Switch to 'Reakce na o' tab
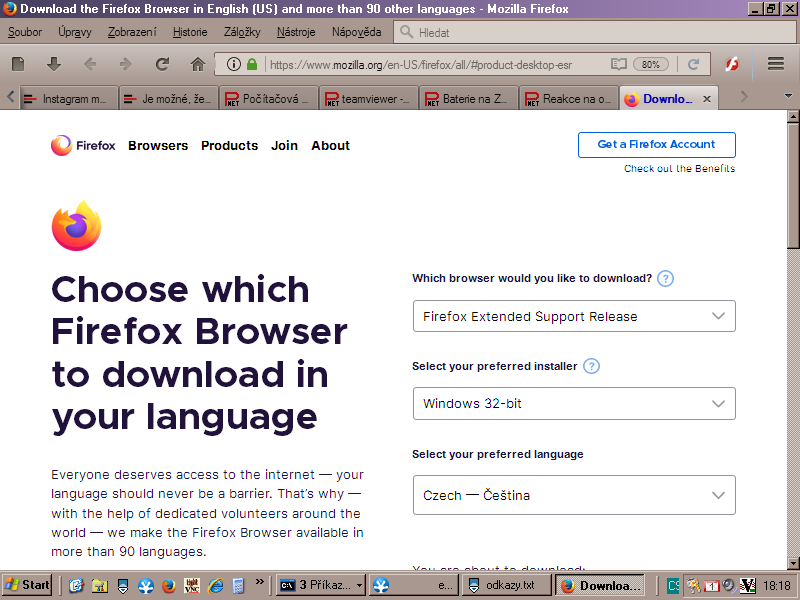800x600 pixels. click(x=569, y=98)
